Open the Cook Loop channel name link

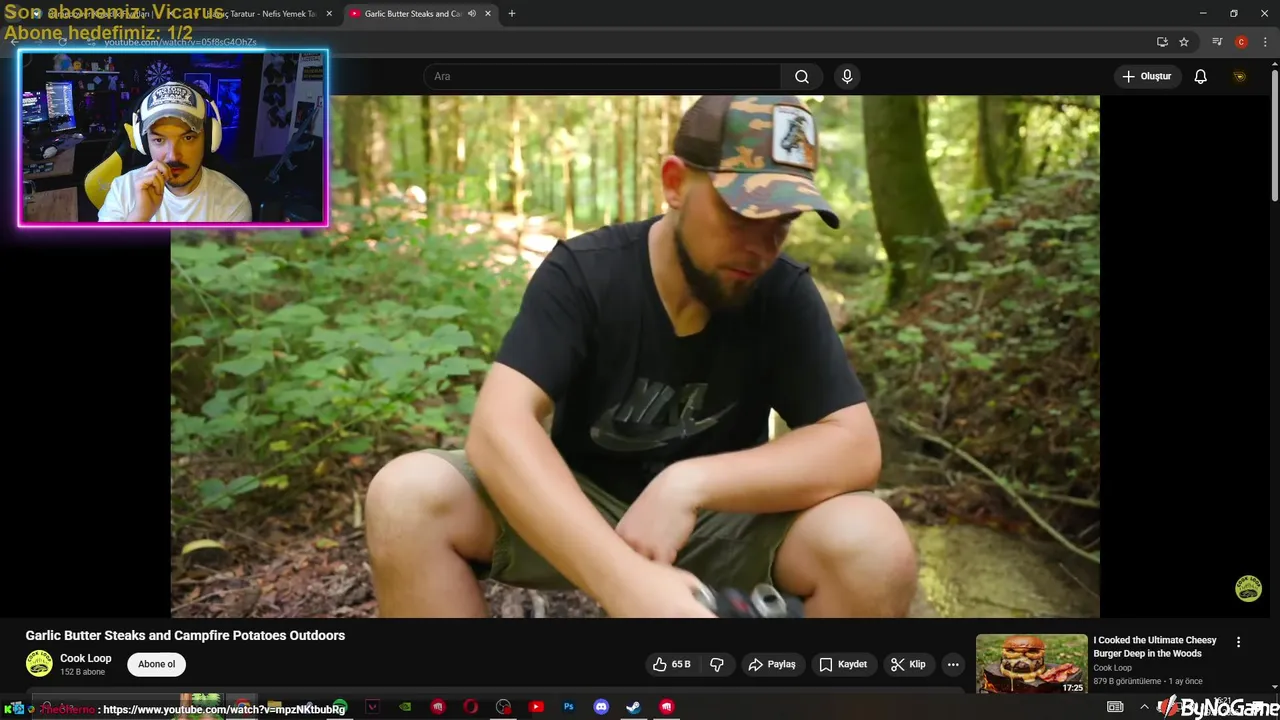[86, 658]
